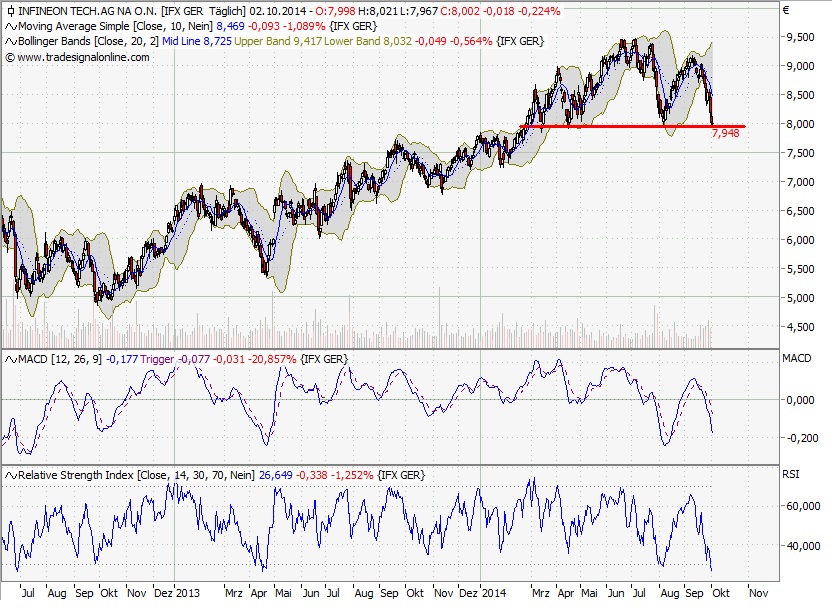Screen dimensions: 832x614
Task: Click the 5,500 price axis label
Action: tap(800, 269)
